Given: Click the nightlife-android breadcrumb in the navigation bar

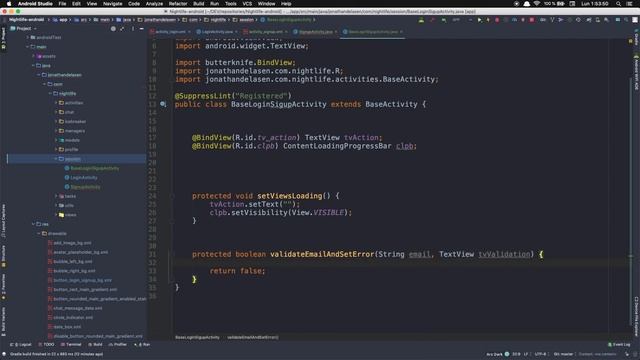Looking at the screenshot, I should (27, 20).
